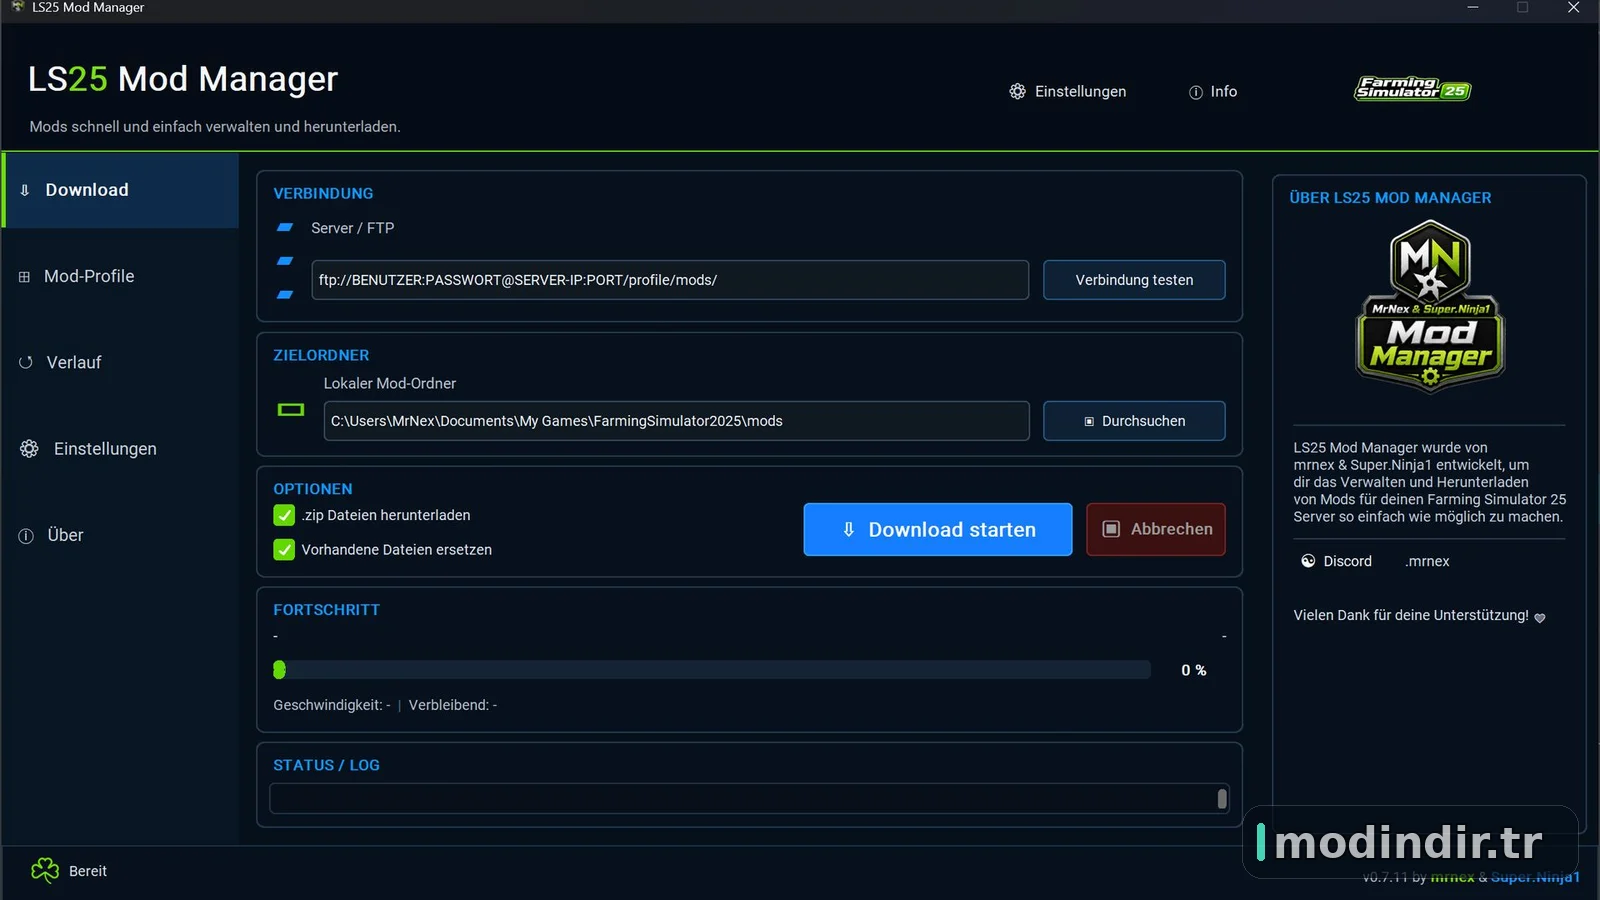Image resolution: width=1600 pixels, height=900 pixels.
Task: Click the Status / Log scrollbar handle
Action: (x=1222, y=798)
